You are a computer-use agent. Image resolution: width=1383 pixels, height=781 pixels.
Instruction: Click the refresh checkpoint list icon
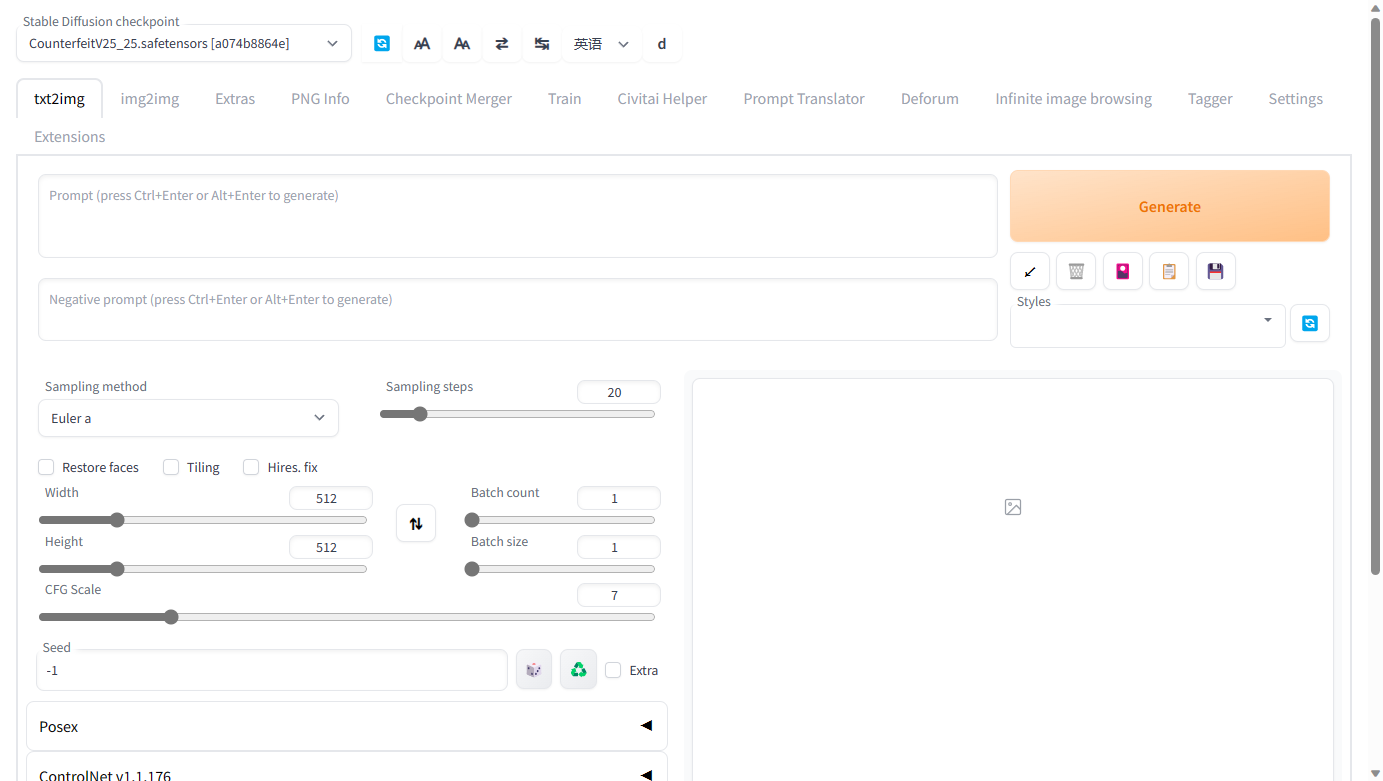(x=382, y=43)
